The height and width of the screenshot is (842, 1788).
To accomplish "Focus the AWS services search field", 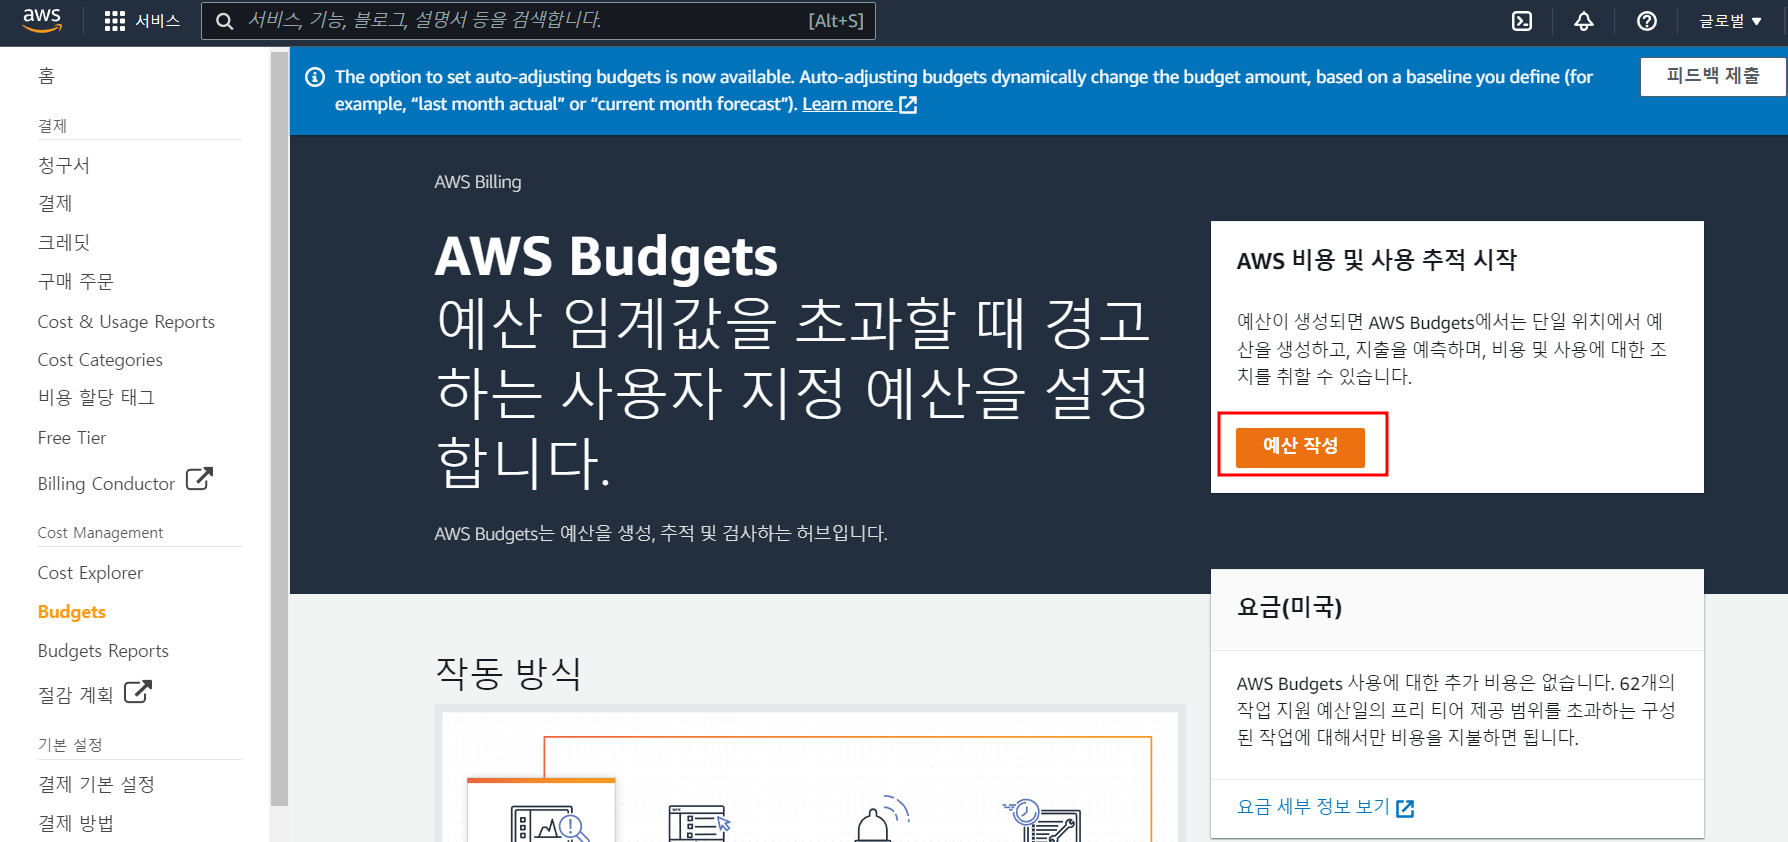I will coord(538,21).
